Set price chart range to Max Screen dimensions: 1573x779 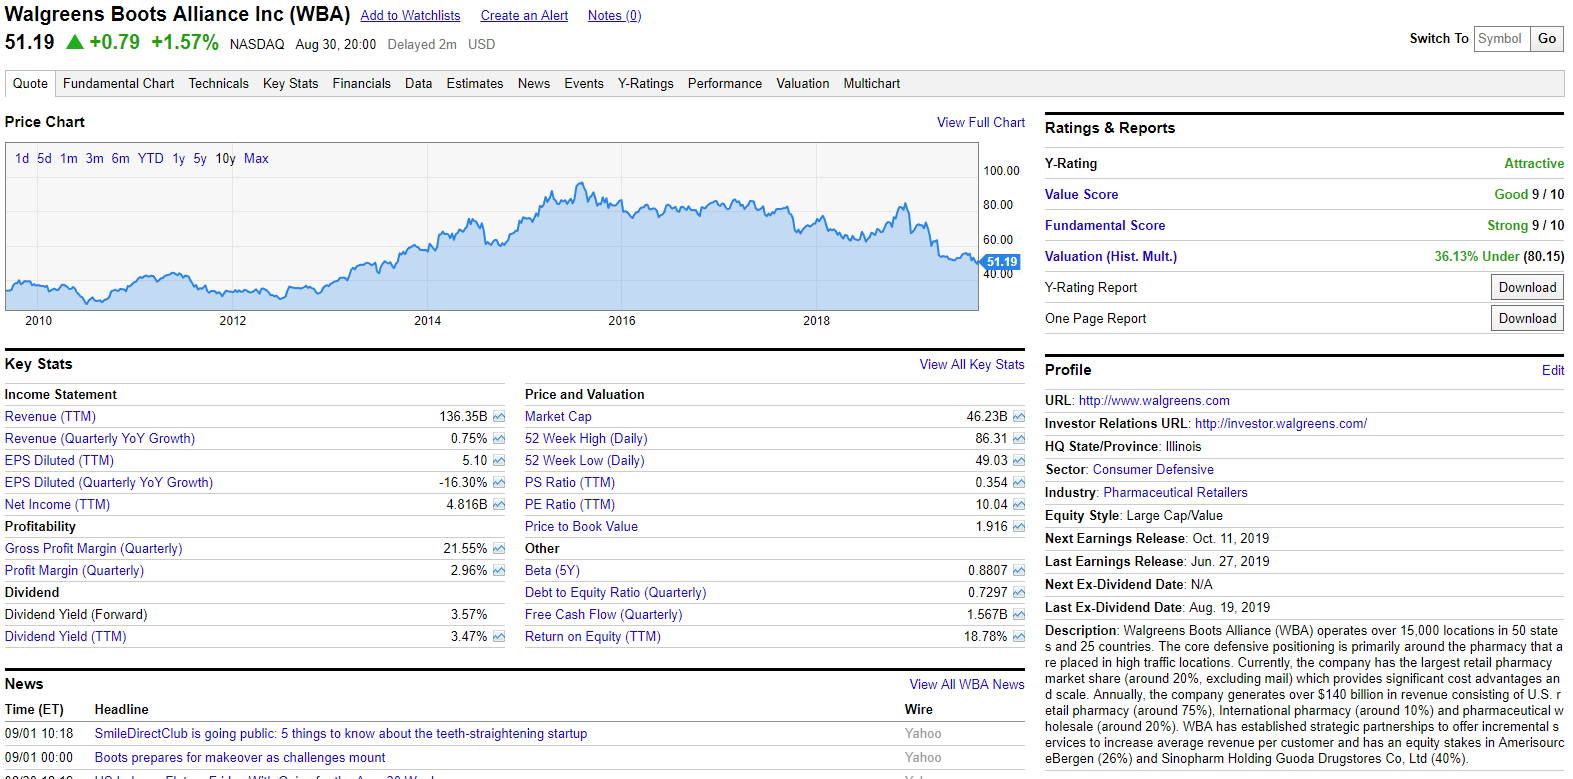tap(256, 159)
